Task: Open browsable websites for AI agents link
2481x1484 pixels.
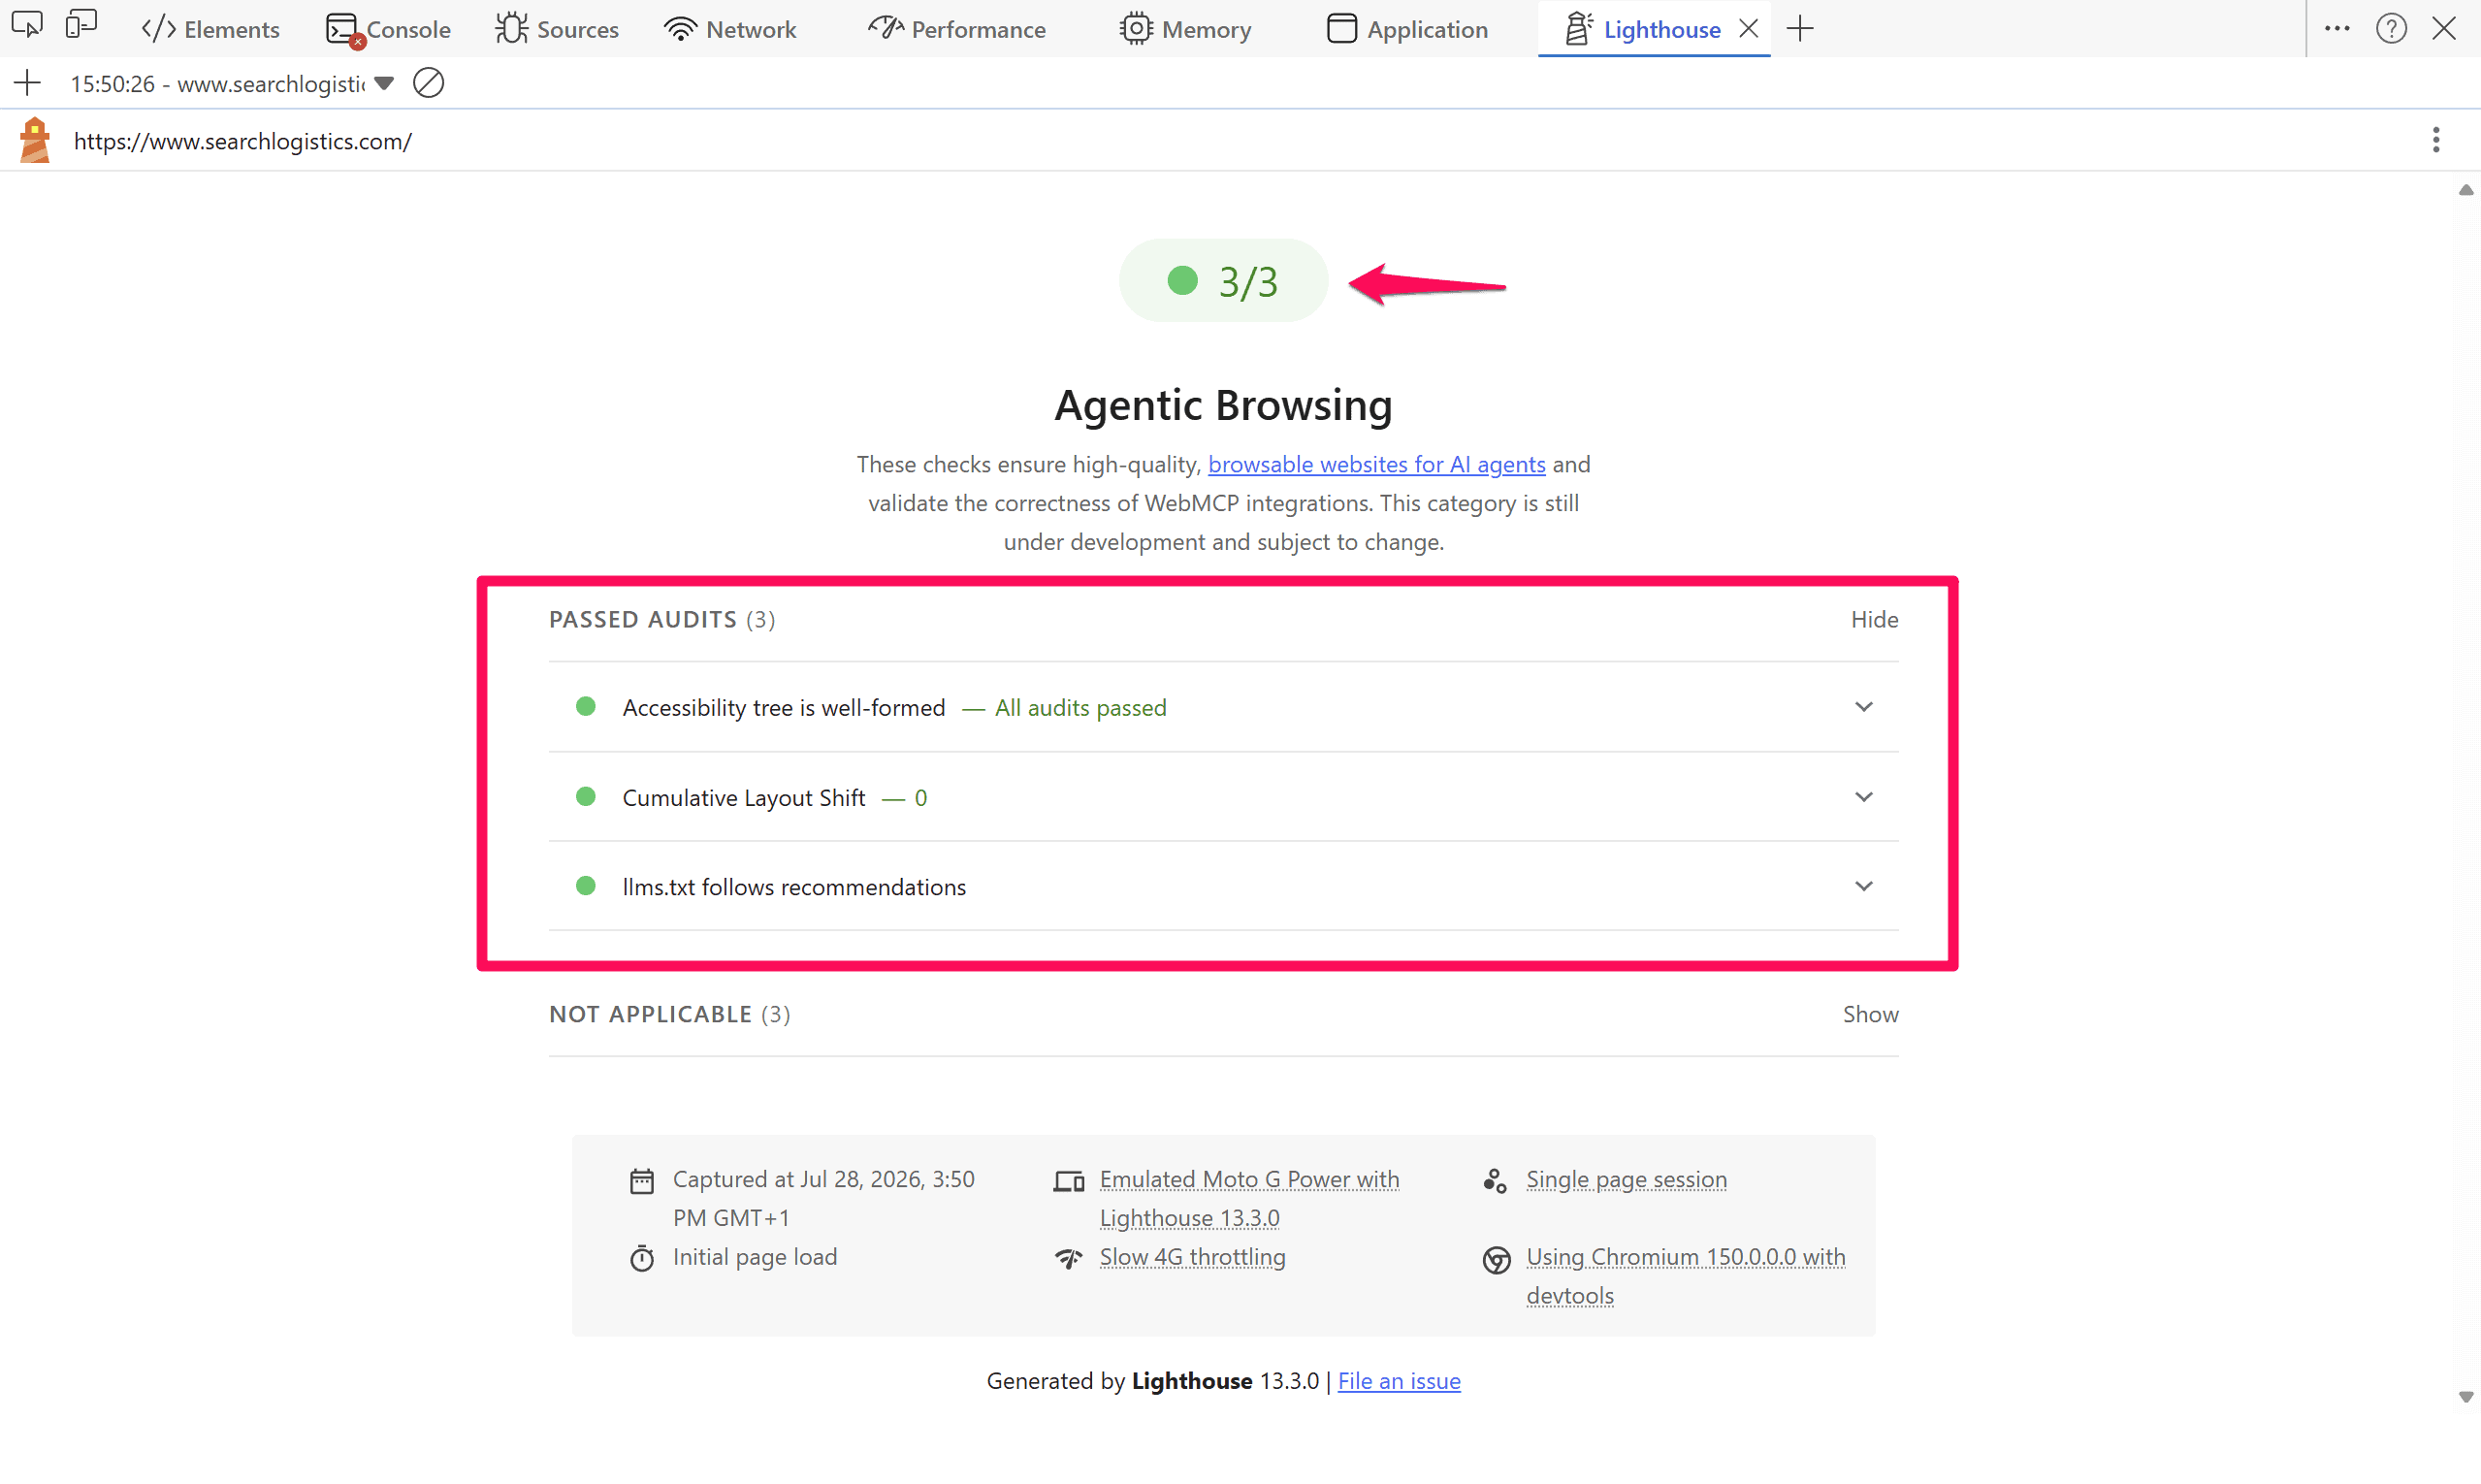Action: pyautogui.click(x=1376, y=464)
